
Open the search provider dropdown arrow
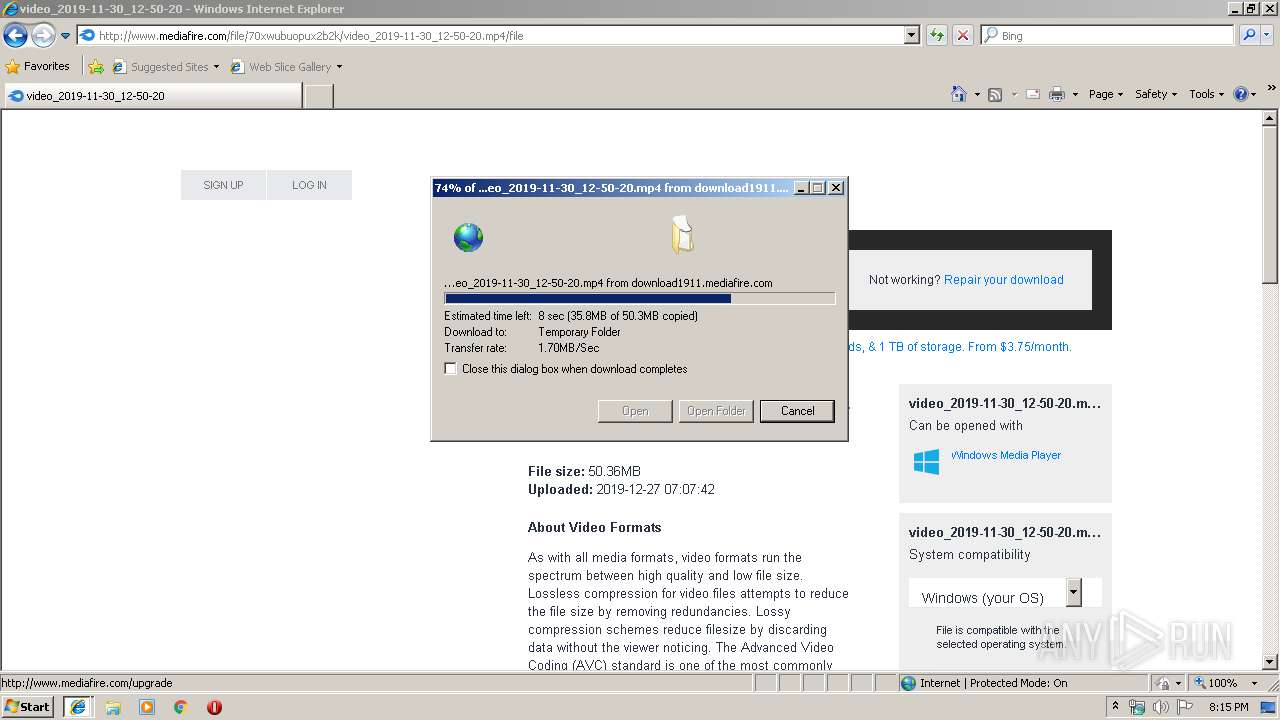pyautogui.click(x=1268, y=35)
